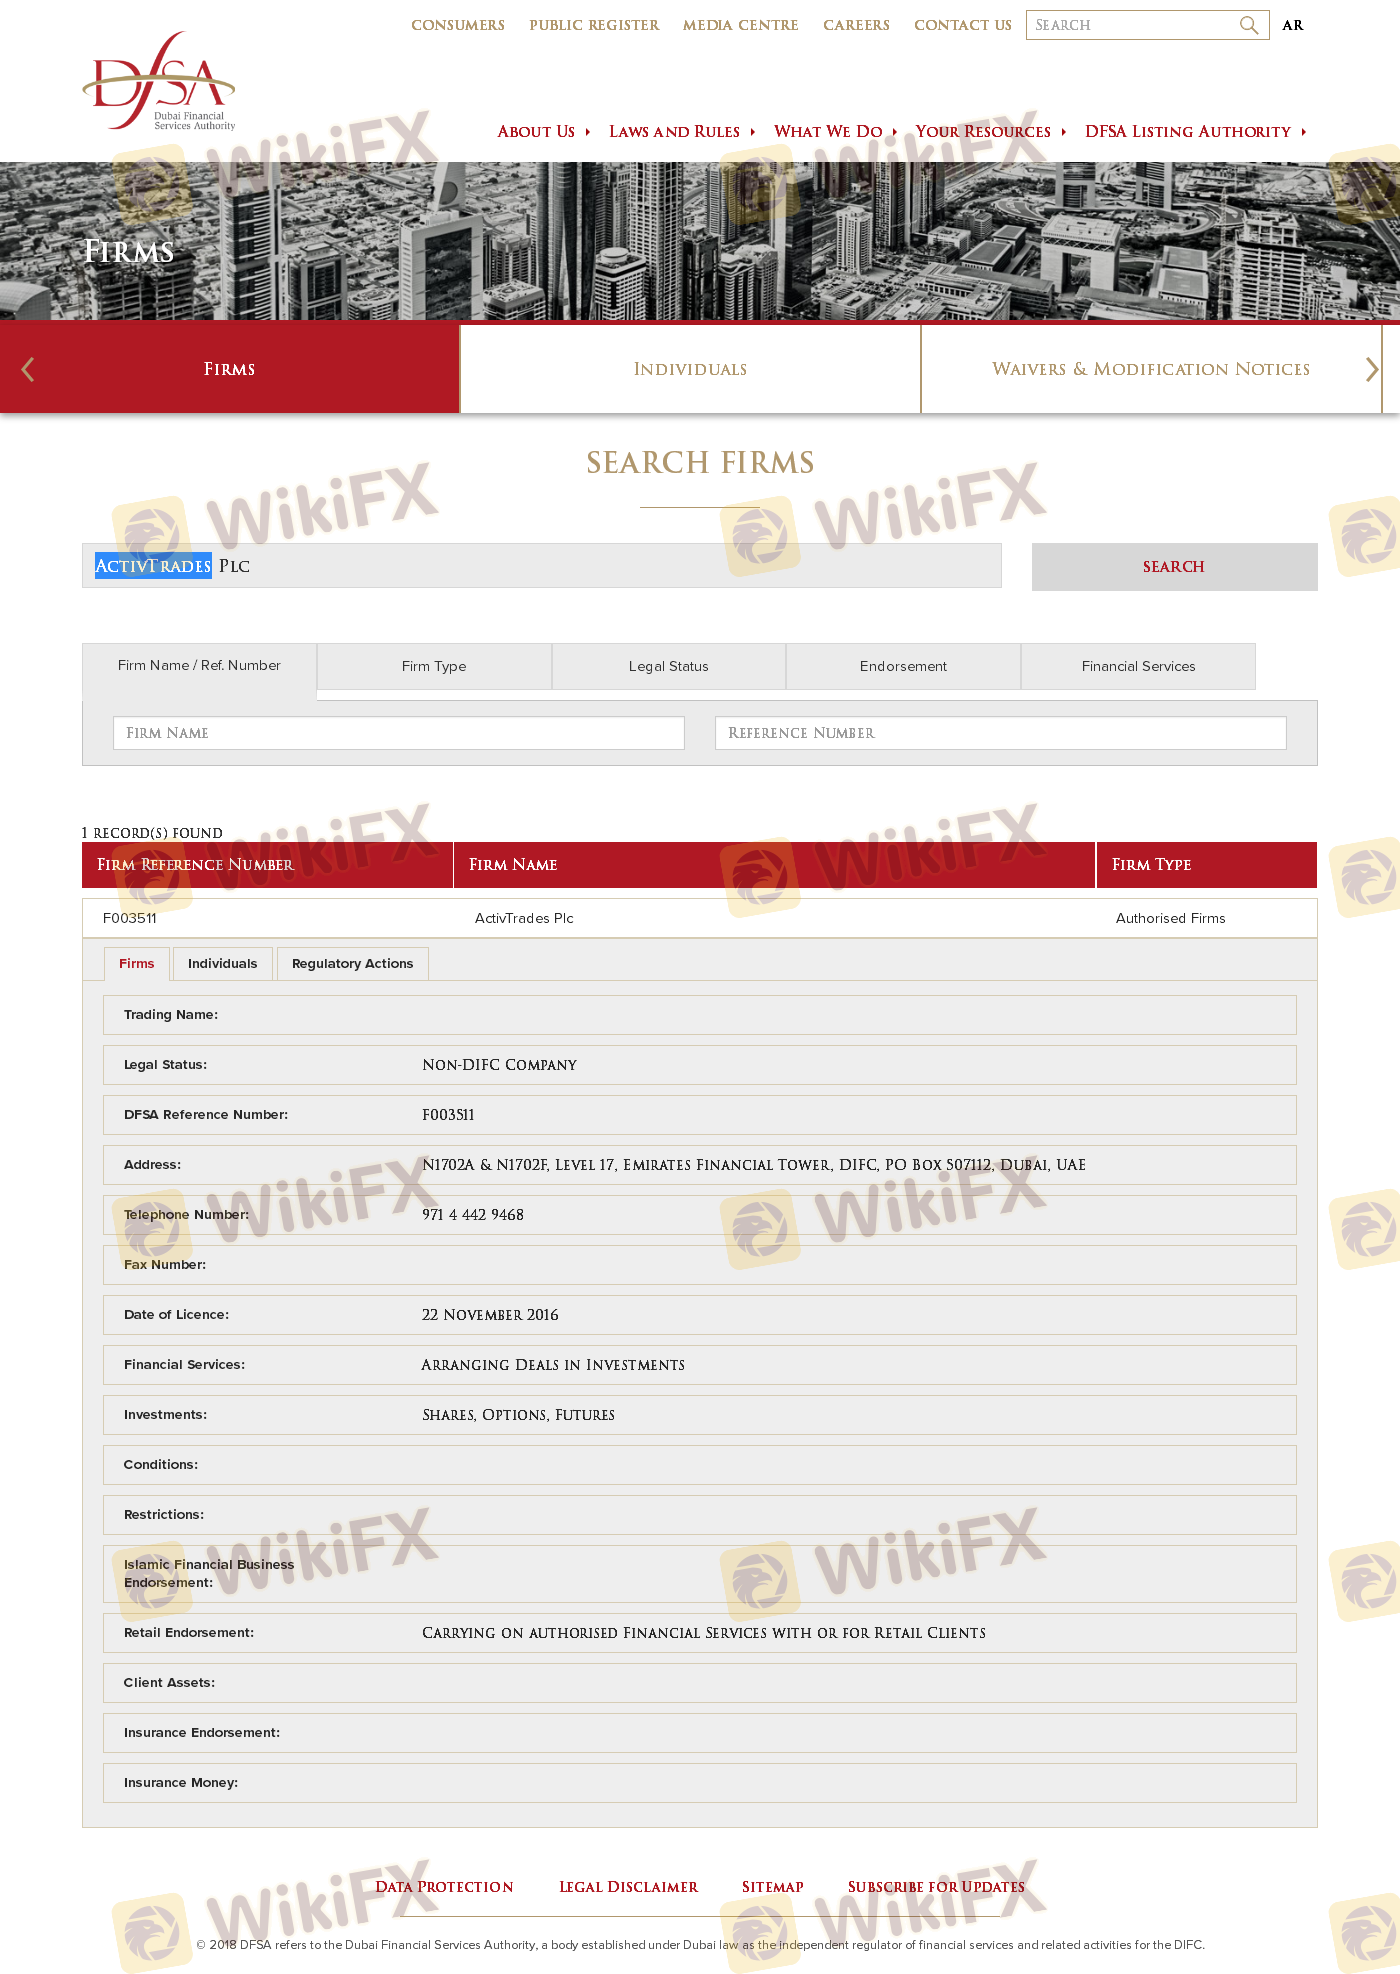The height and width of the screenshot is (1974, 1400).
Task: Click Firm Reference Number column header
Action: 267,865
